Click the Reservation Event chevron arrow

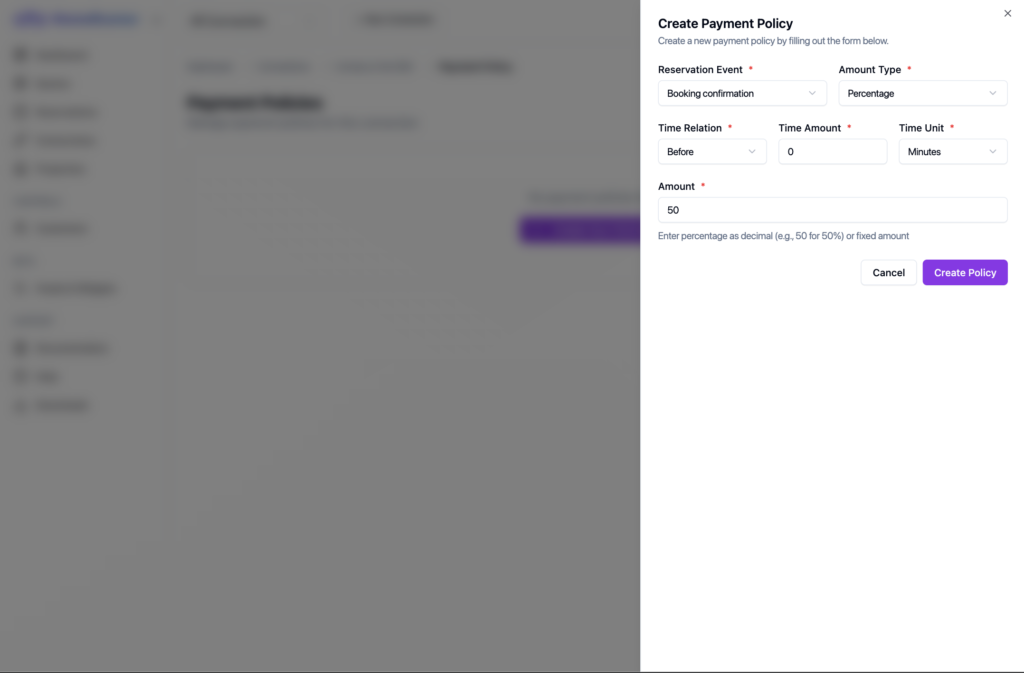[812, 93]
